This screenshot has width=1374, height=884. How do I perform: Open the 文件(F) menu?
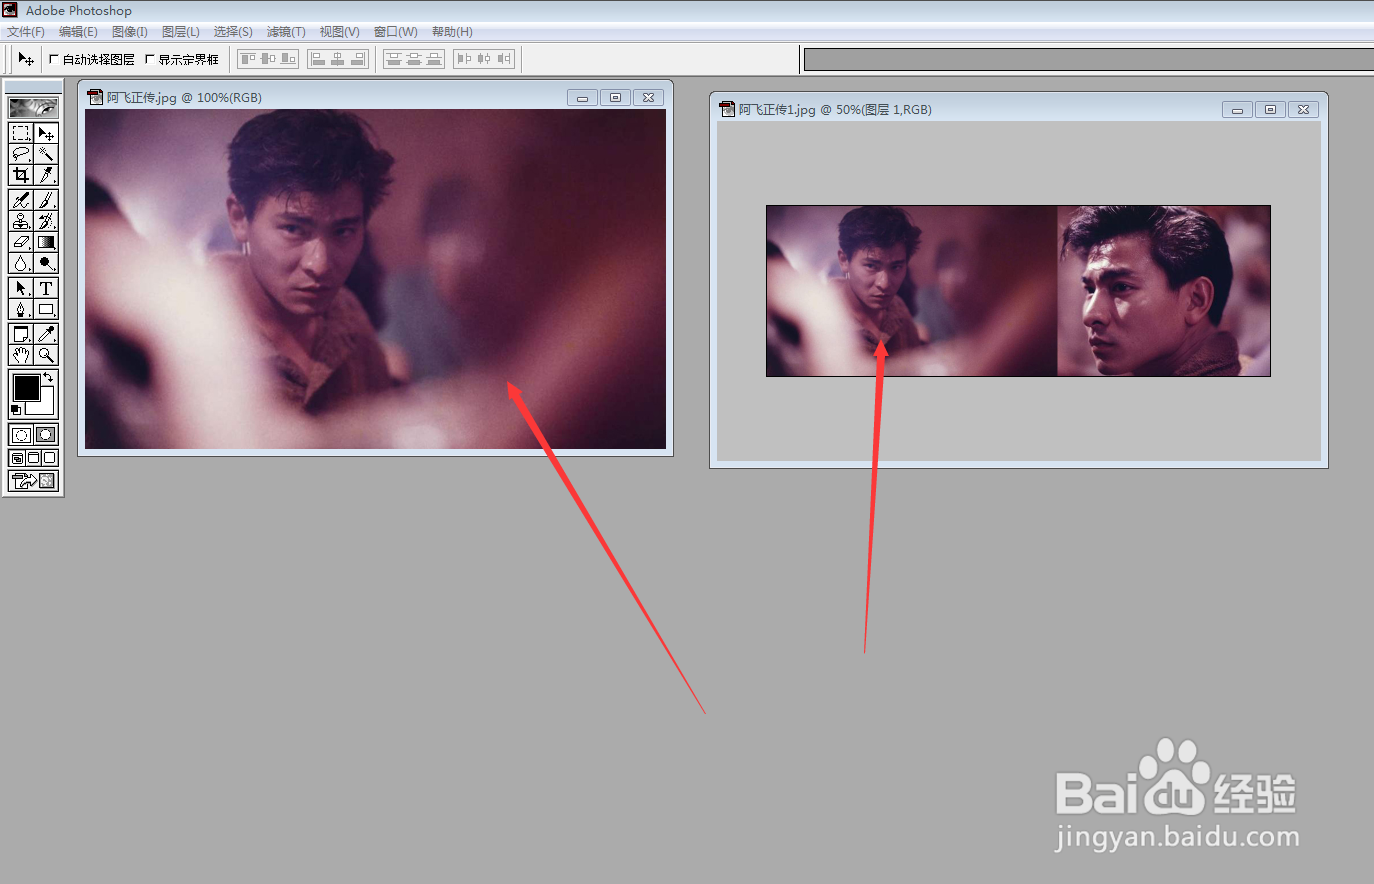pos(26,32)
